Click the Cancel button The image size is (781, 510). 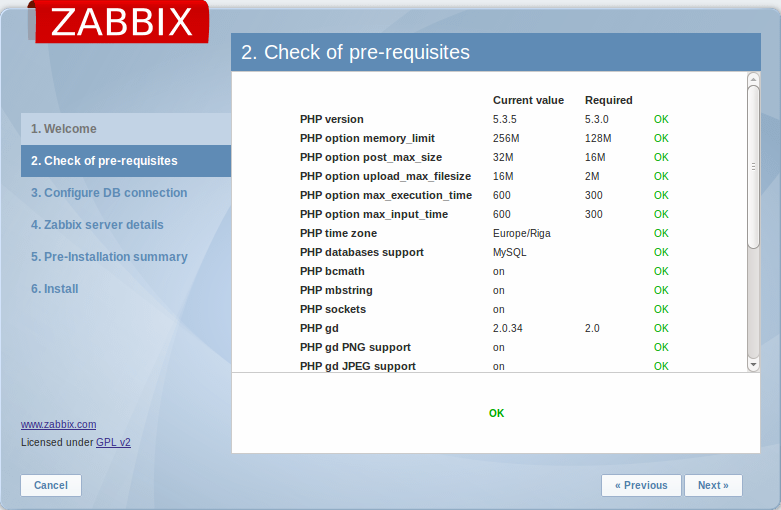[x=51, y=485]
